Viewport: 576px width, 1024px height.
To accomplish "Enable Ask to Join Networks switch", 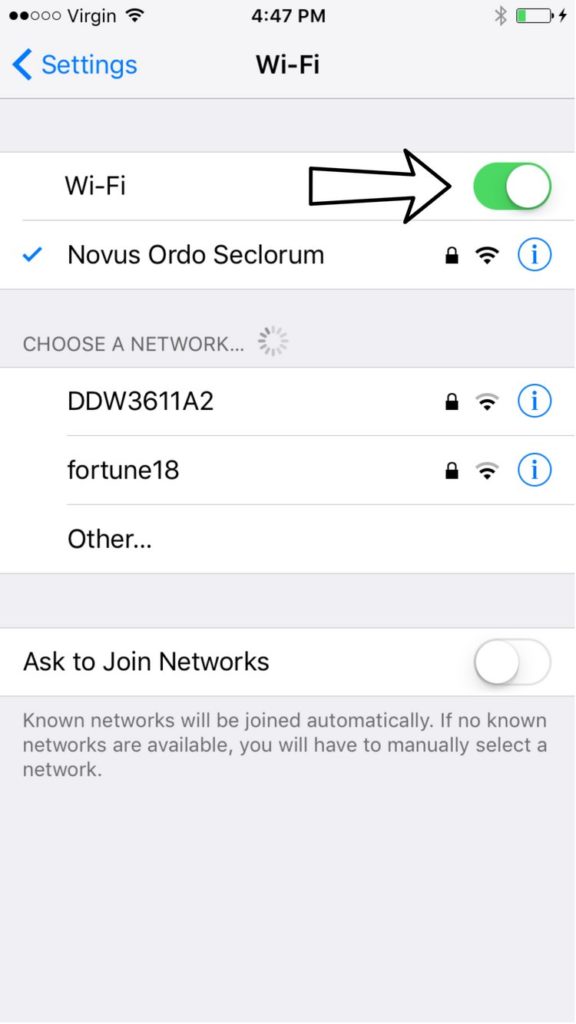I will 512,662.
